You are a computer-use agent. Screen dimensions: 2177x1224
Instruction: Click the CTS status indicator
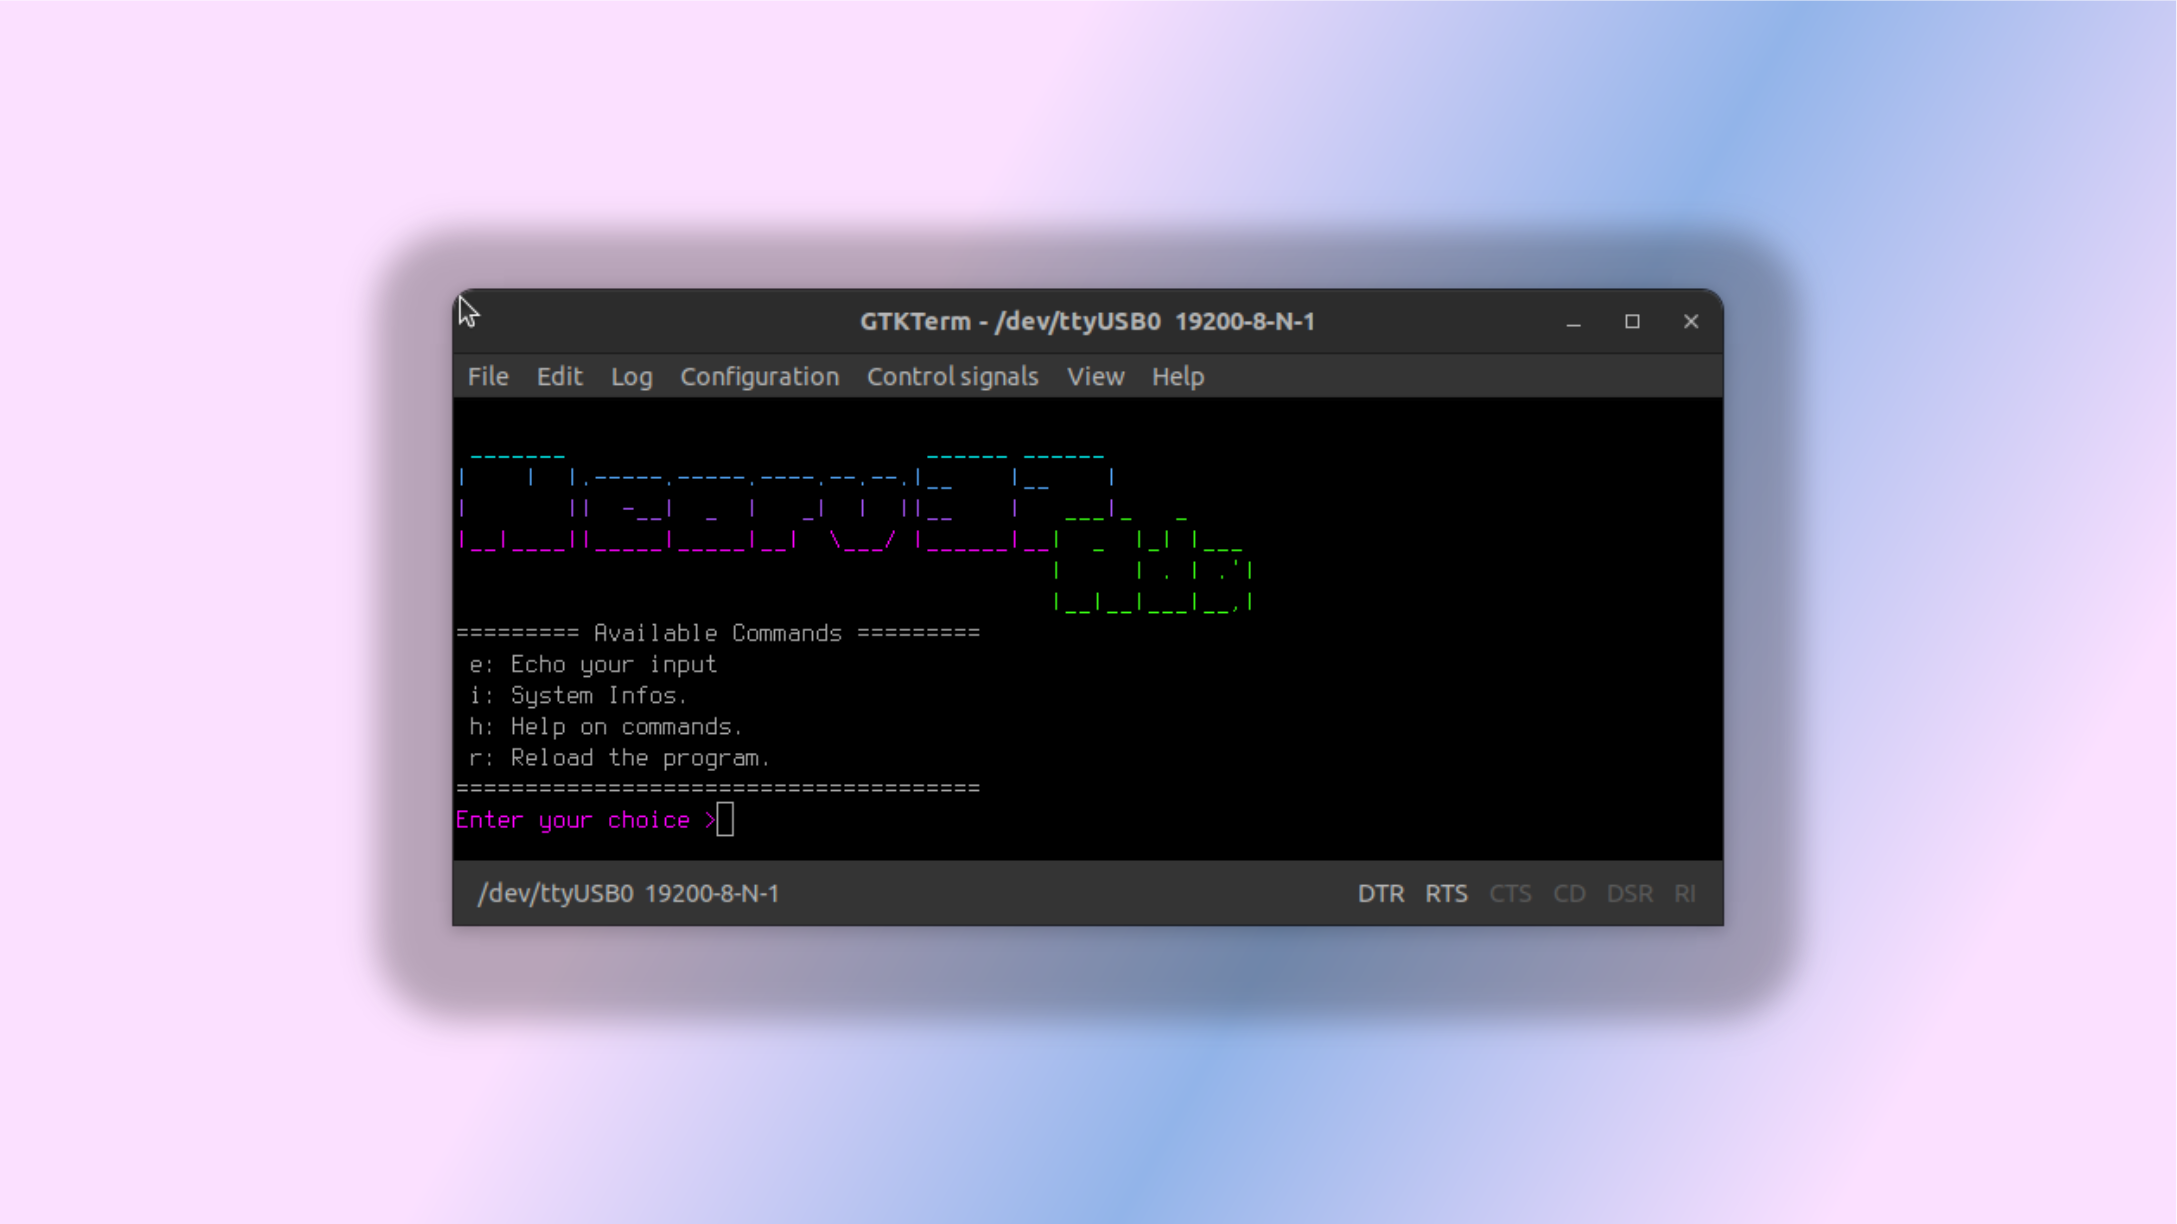coord(1510,893)
